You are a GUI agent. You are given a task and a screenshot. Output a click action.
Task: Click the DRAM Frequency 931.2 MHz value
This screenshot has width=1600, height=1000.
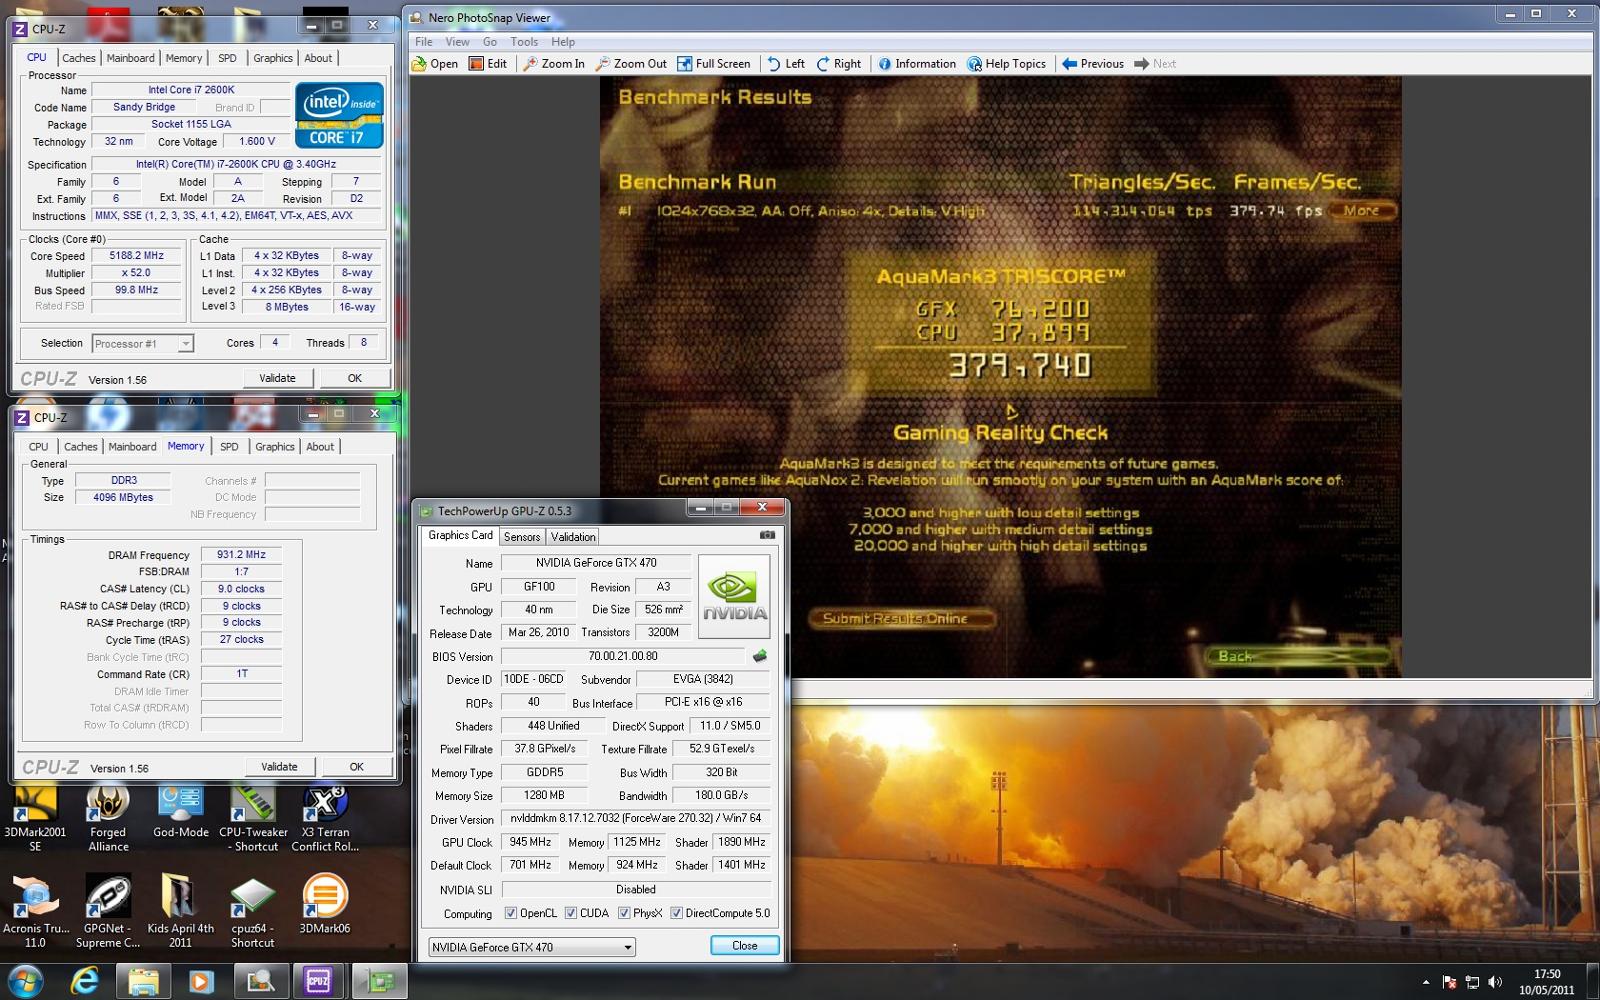coord(242,555)
